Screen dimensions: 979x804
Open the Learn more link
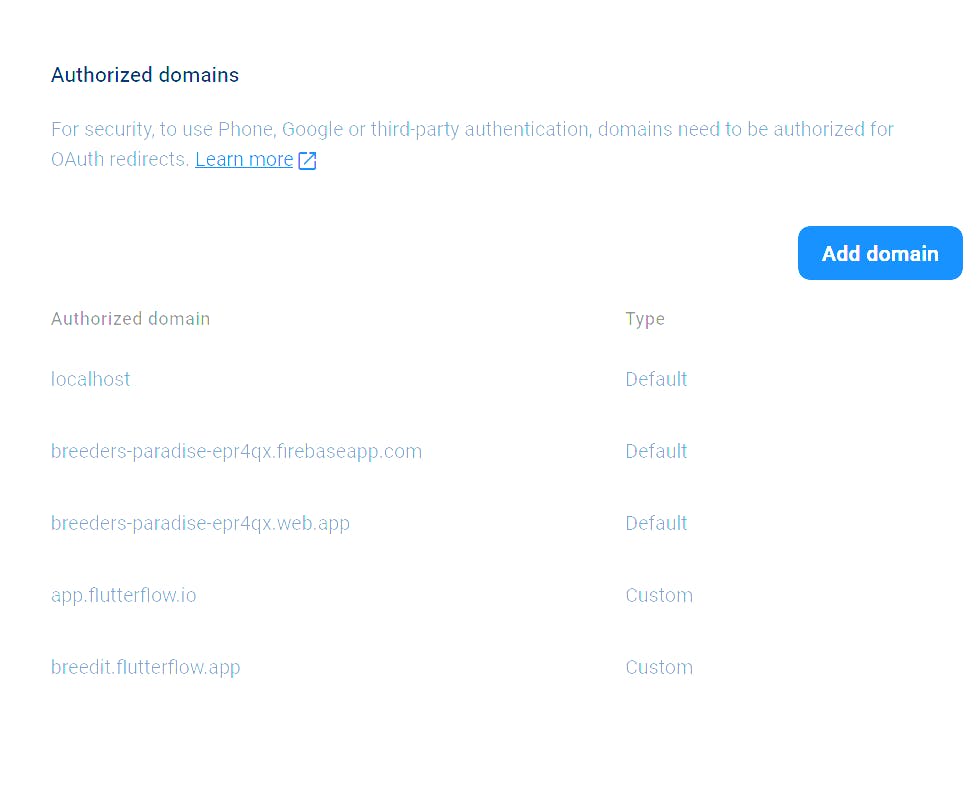[x=244, y=159]
